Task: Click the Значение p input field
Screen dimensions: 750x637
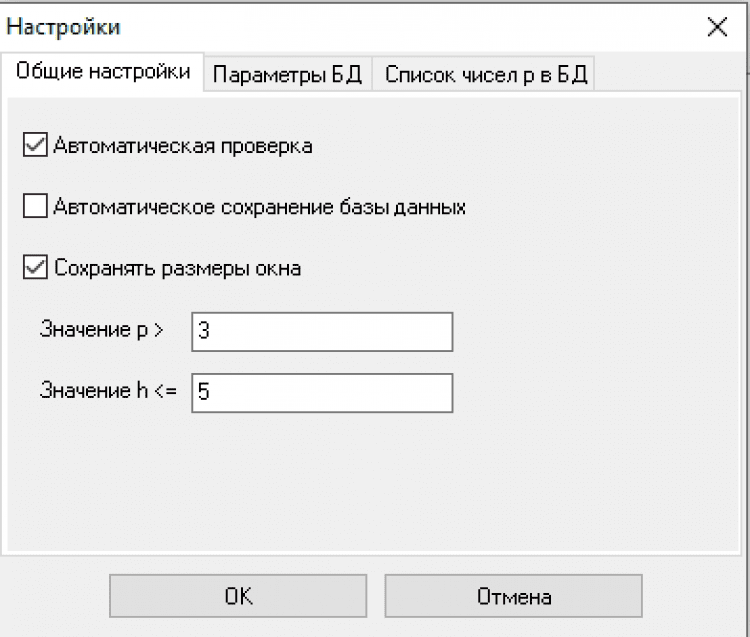Action: [x=321, y=331]
